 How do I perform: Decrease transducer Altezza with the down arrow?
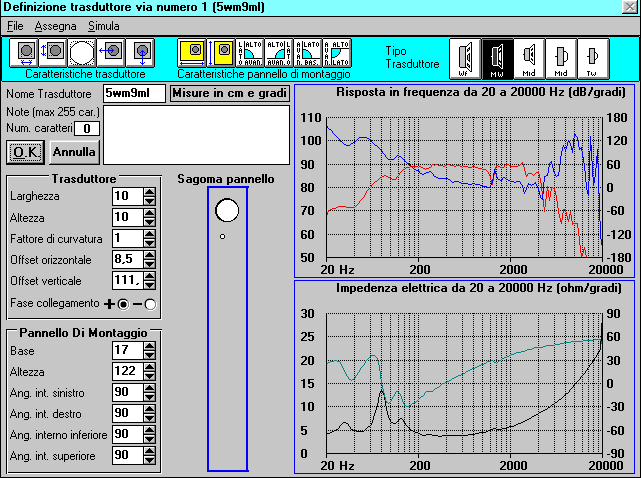[x=150, y=222]
